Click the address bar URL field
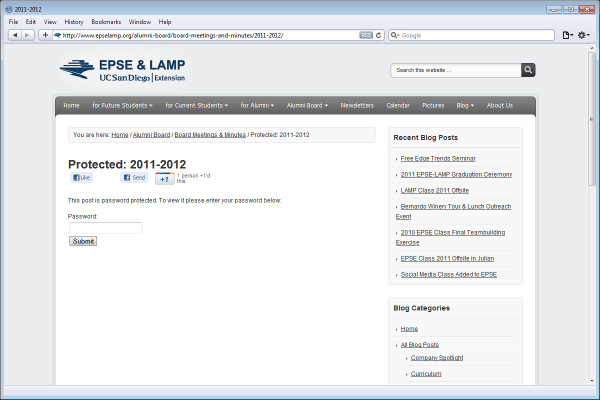This screenshot has width=600, height=400. tap(209, 35)
